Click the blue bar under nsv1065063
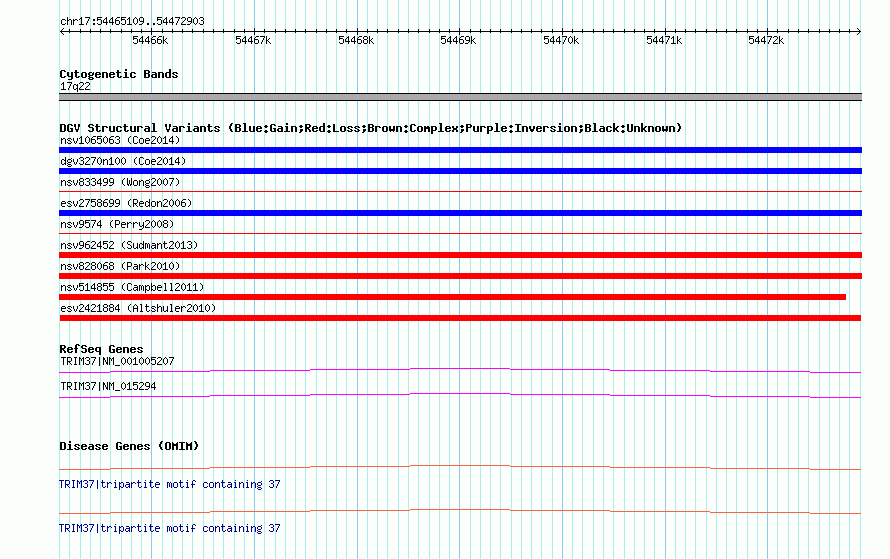The width and height of the screenshot is (890, 559). tap(460, 150)
